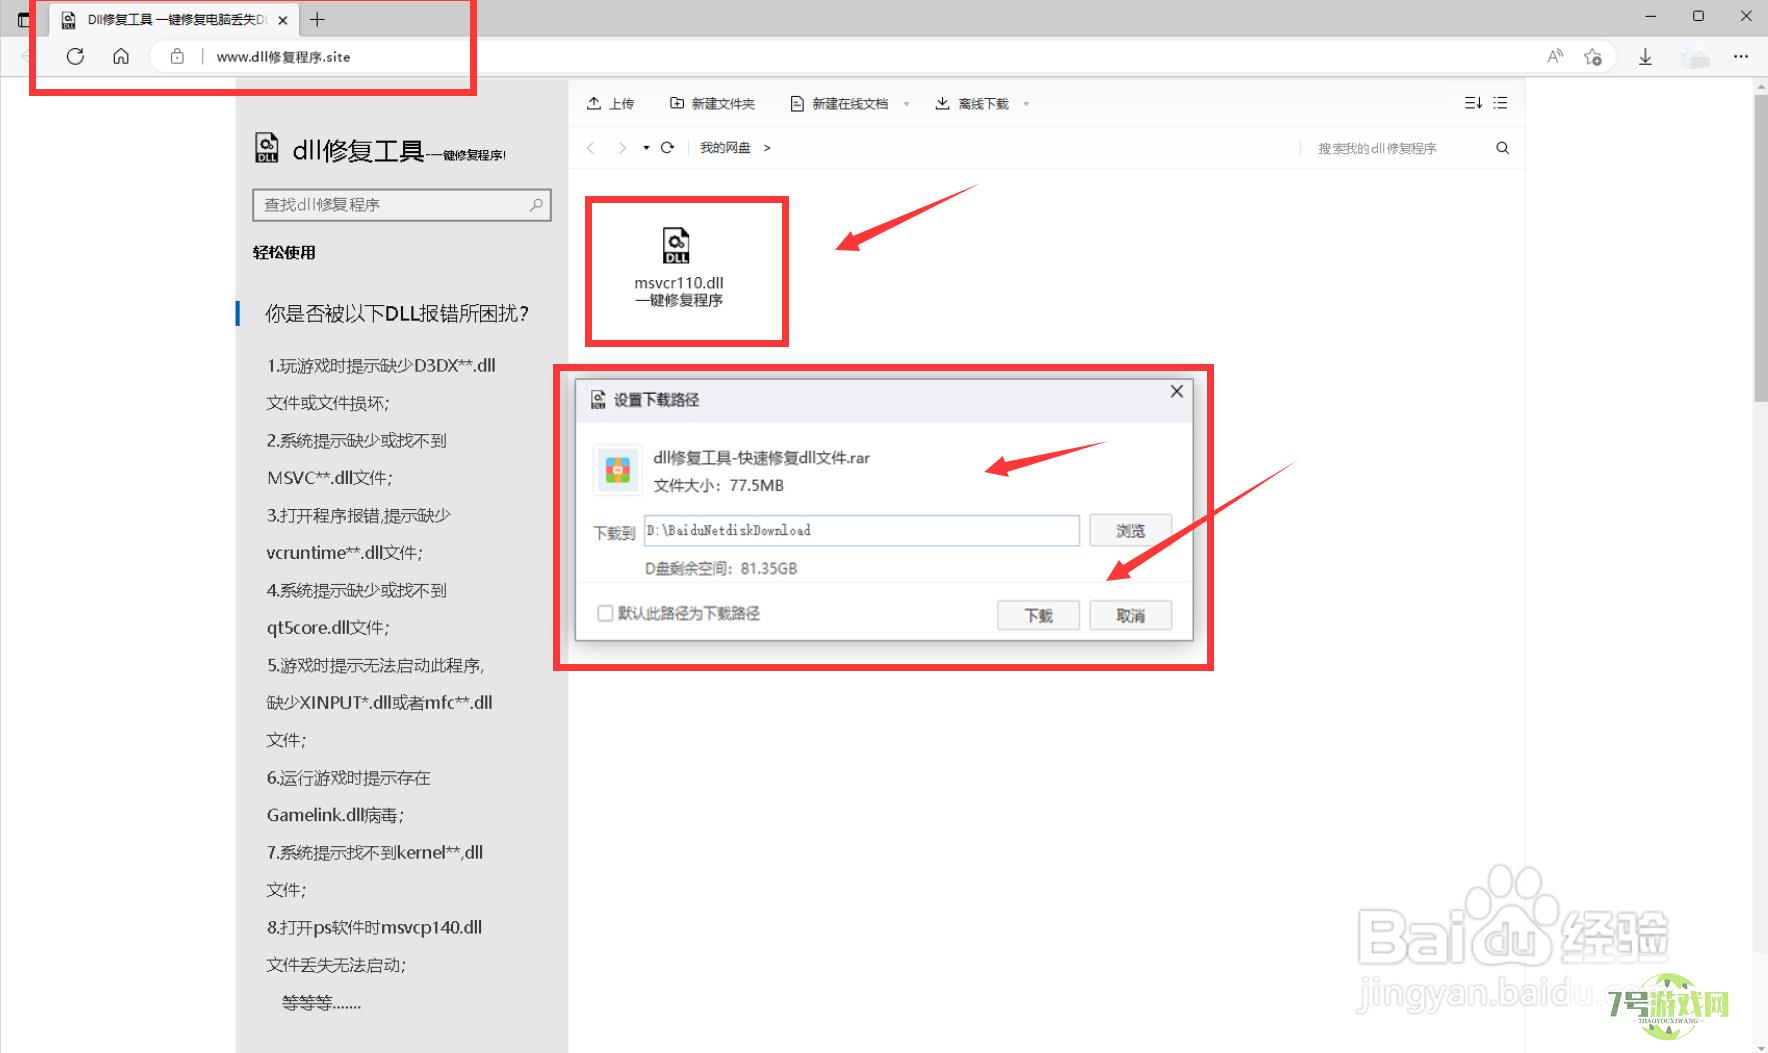Click the rar file icon in dialog
Image resolution: width=1768 pixels, height=1053 pixels.
click(618, 470)
